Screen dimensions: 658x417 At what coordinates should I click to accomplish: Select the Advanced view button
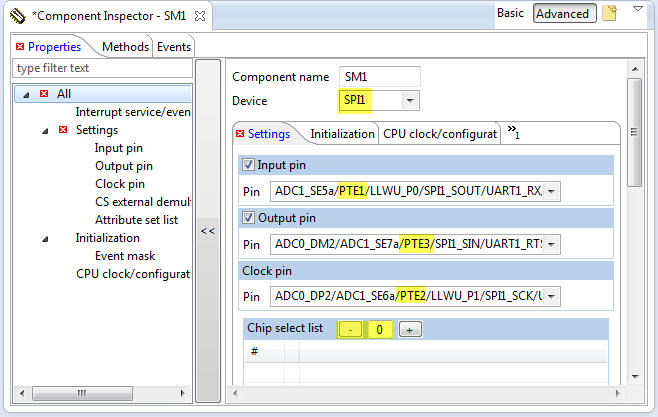click(562, 14)
